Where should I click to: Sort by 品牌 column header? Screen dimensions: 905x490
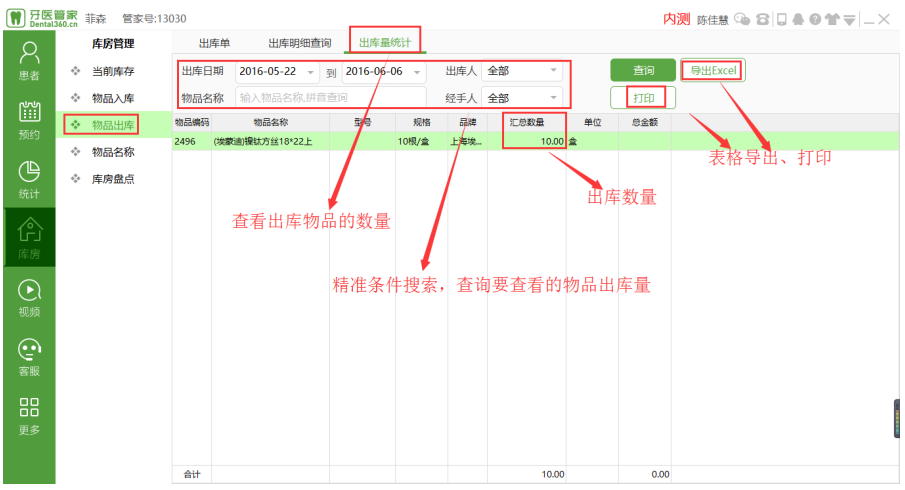[x=468, y=122]
